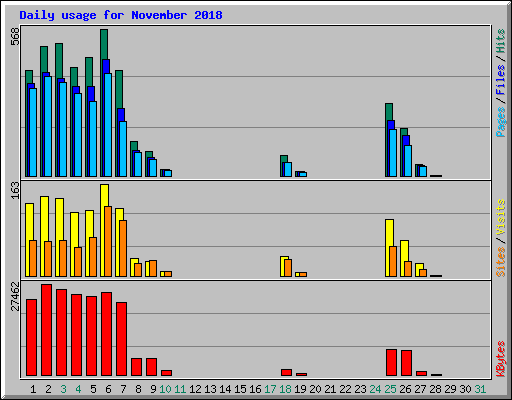Click day 18 on the x-axis
The width and height of the screenshot is (512, 400).
285,389
